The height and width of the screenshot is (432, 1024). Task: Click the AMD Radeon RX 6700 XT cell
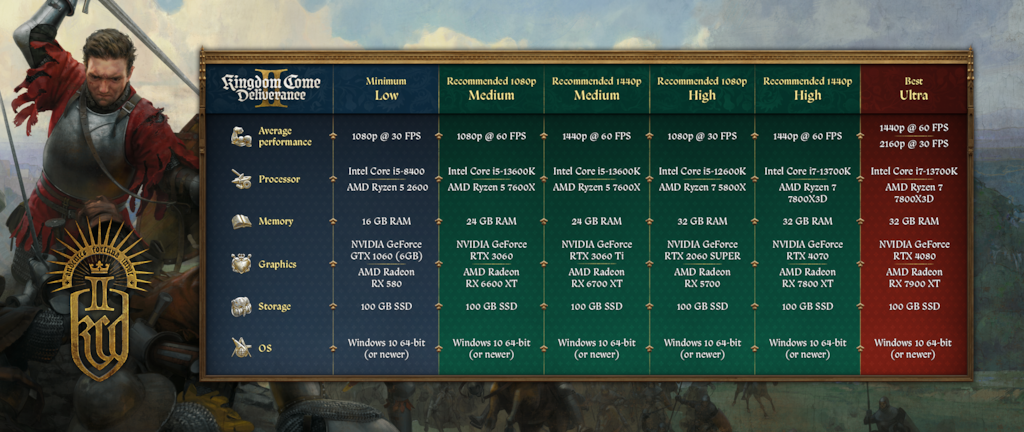tap(596, 277)
